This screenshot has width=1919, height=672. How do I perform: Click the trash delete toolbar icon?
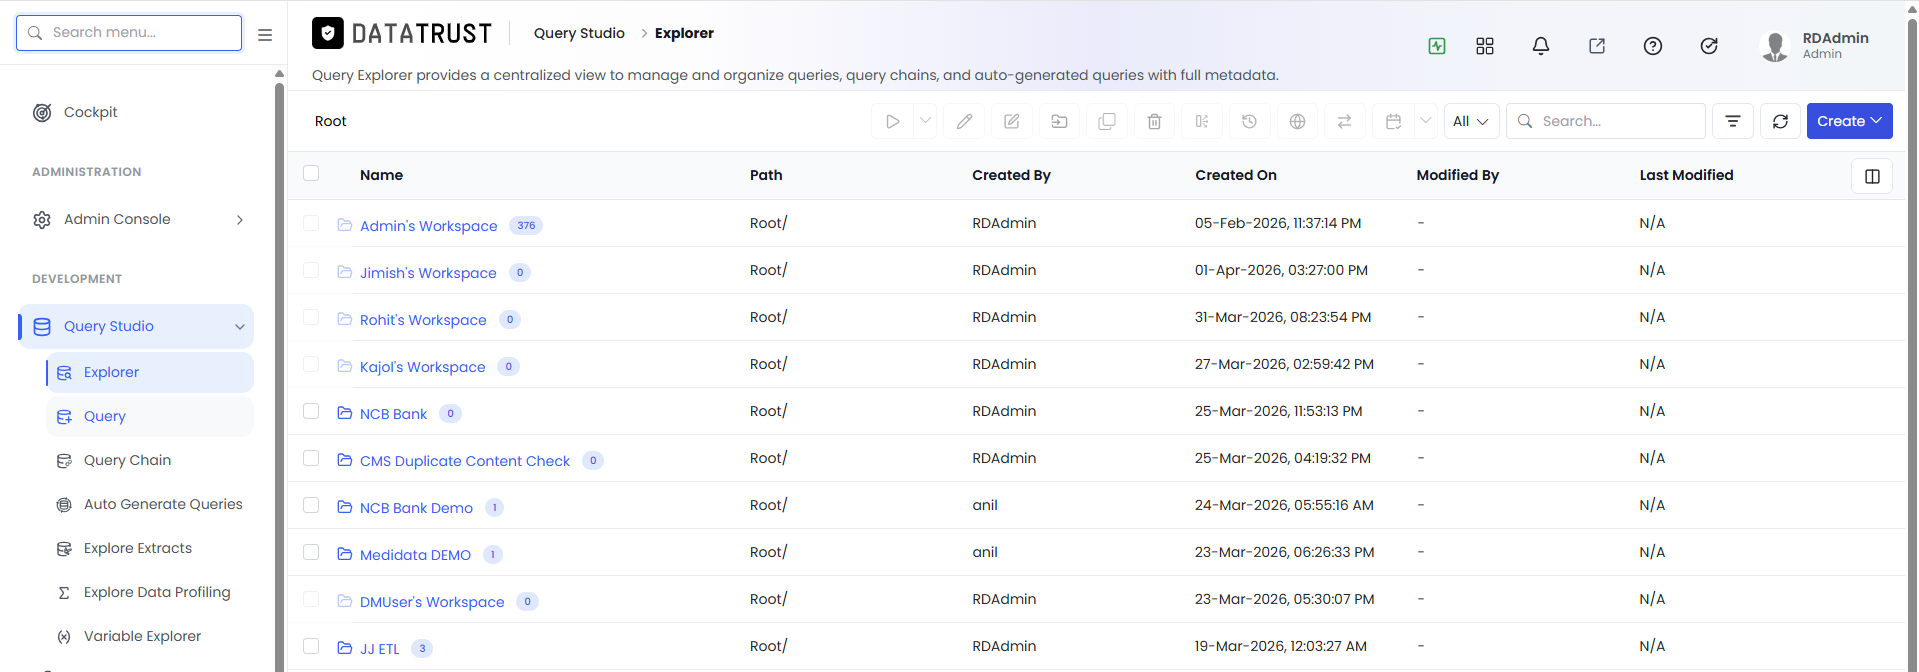click(1154, 121)
